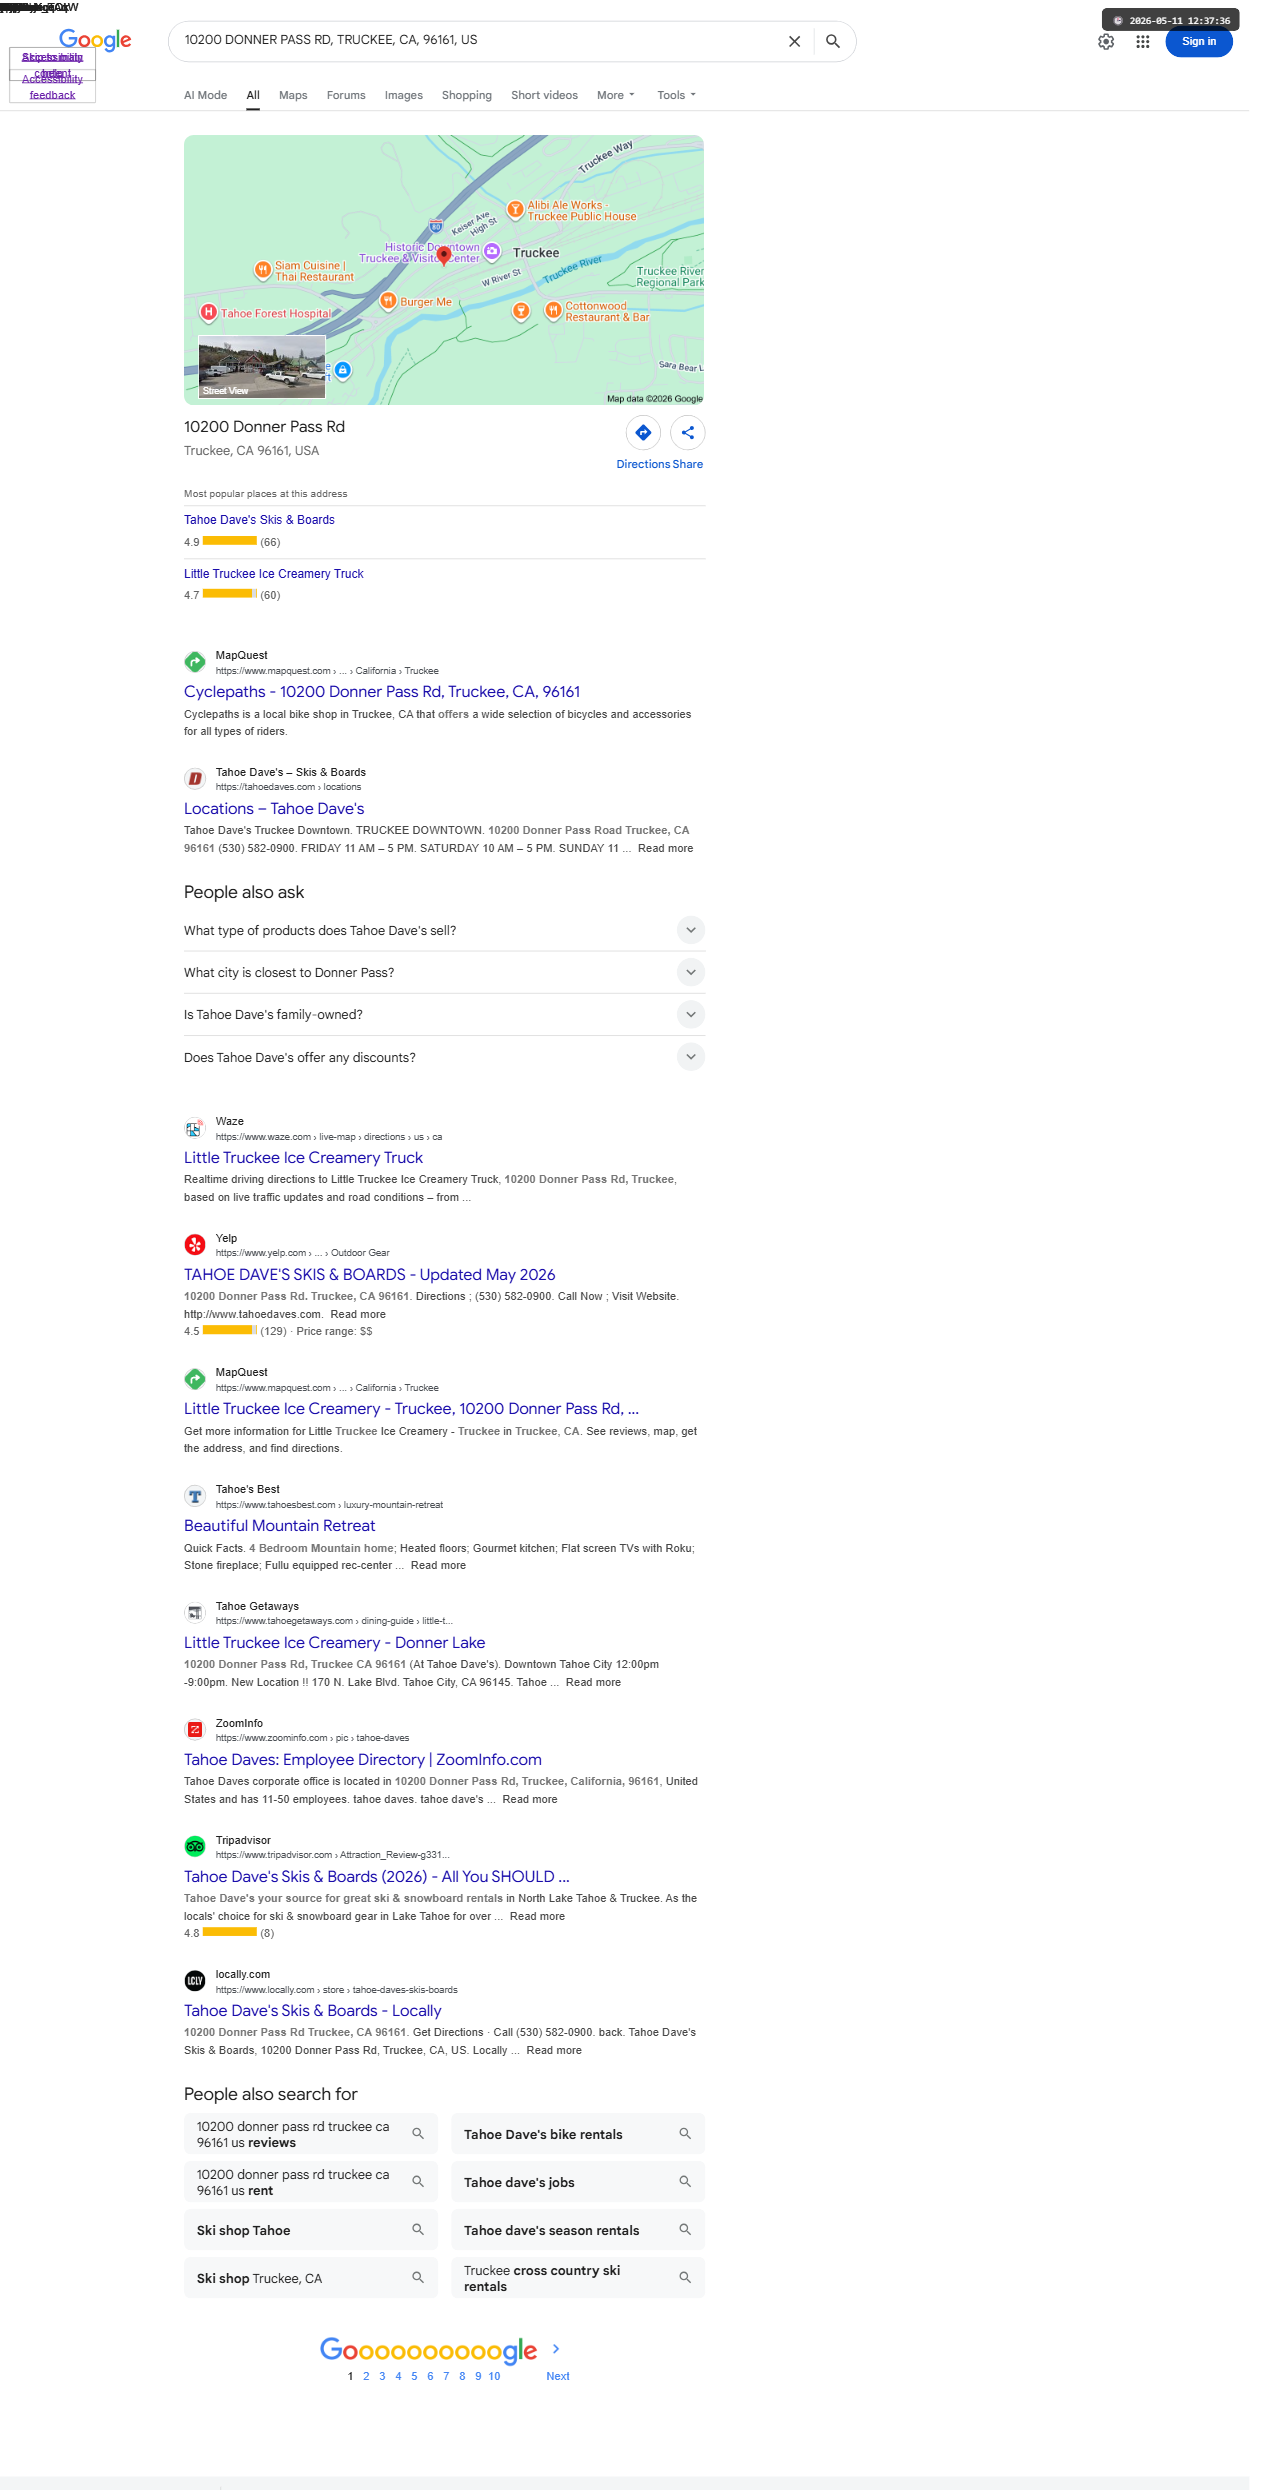Select Alibi Ale Works map marker
Image resolution: width=1264 pixels, height=2490 pixels.
(515, 208)
